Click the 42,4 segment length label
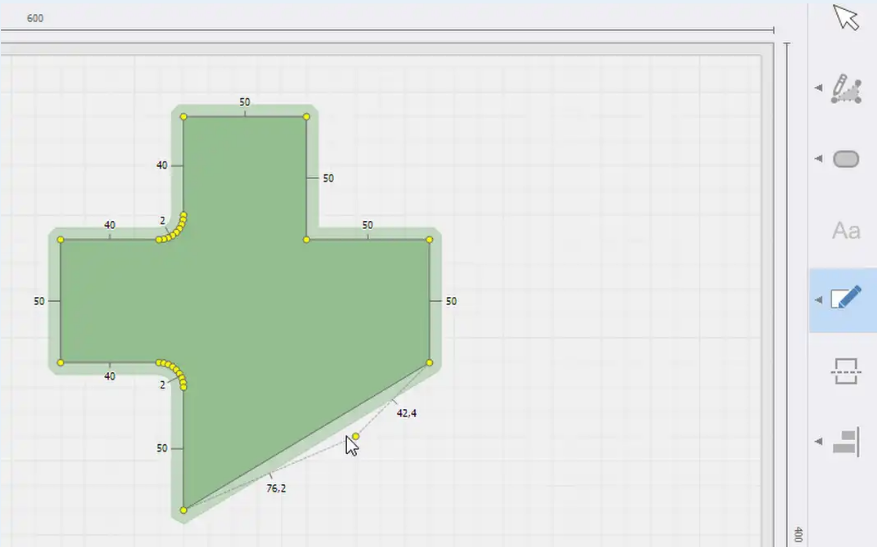Screen dimensions: 877x547 coord(407,413)
